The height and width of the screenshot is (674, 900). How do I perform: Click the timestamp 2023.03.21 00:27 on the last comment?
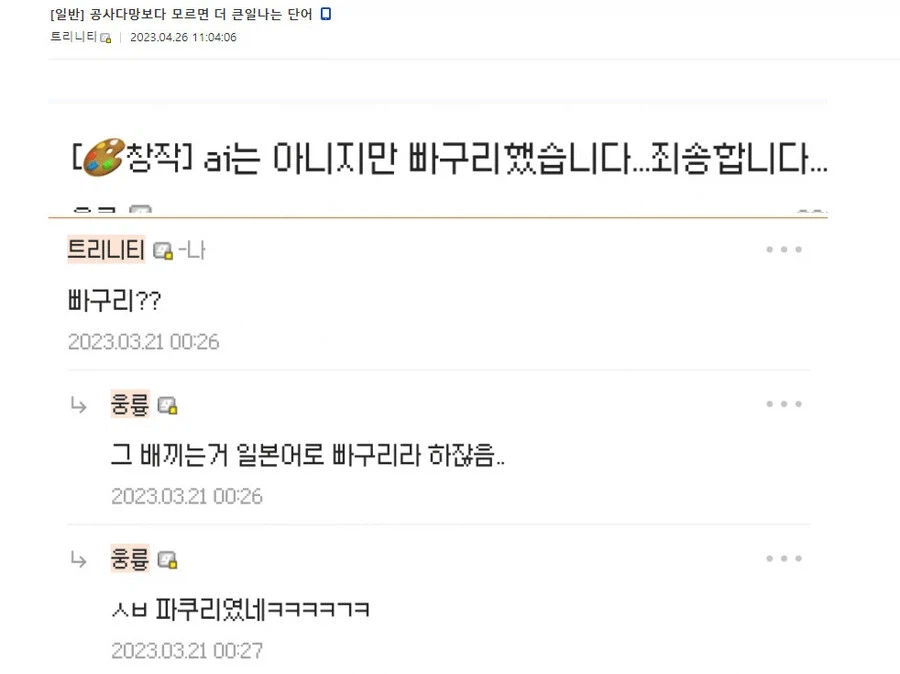click(189, 650)
